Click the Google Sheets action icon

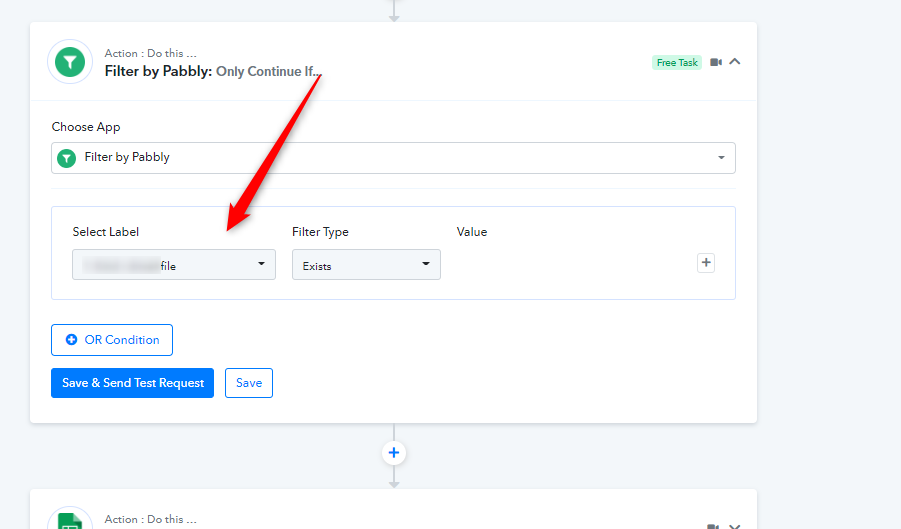(x=70, y=521)
